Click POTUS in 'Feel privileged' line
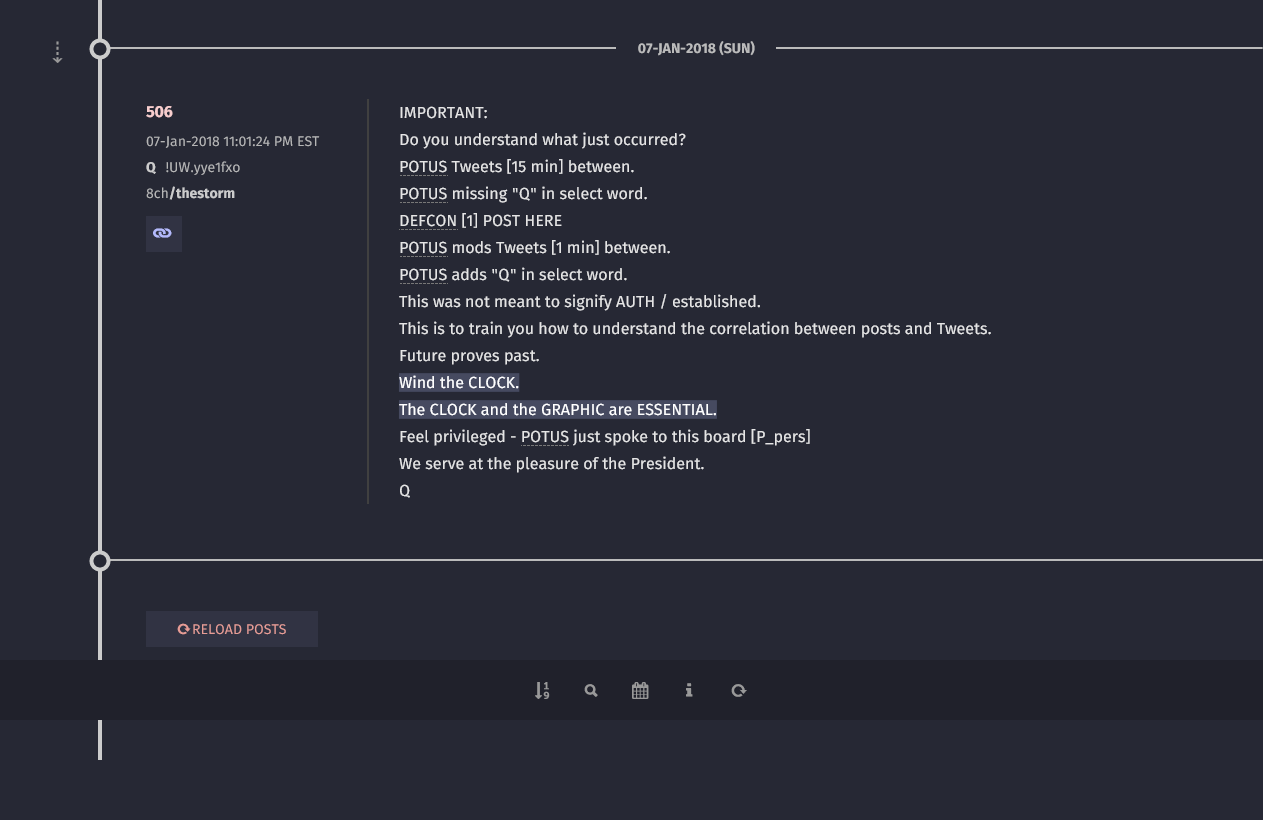Screen dimensions: 1263x820 tap(545, 437)
